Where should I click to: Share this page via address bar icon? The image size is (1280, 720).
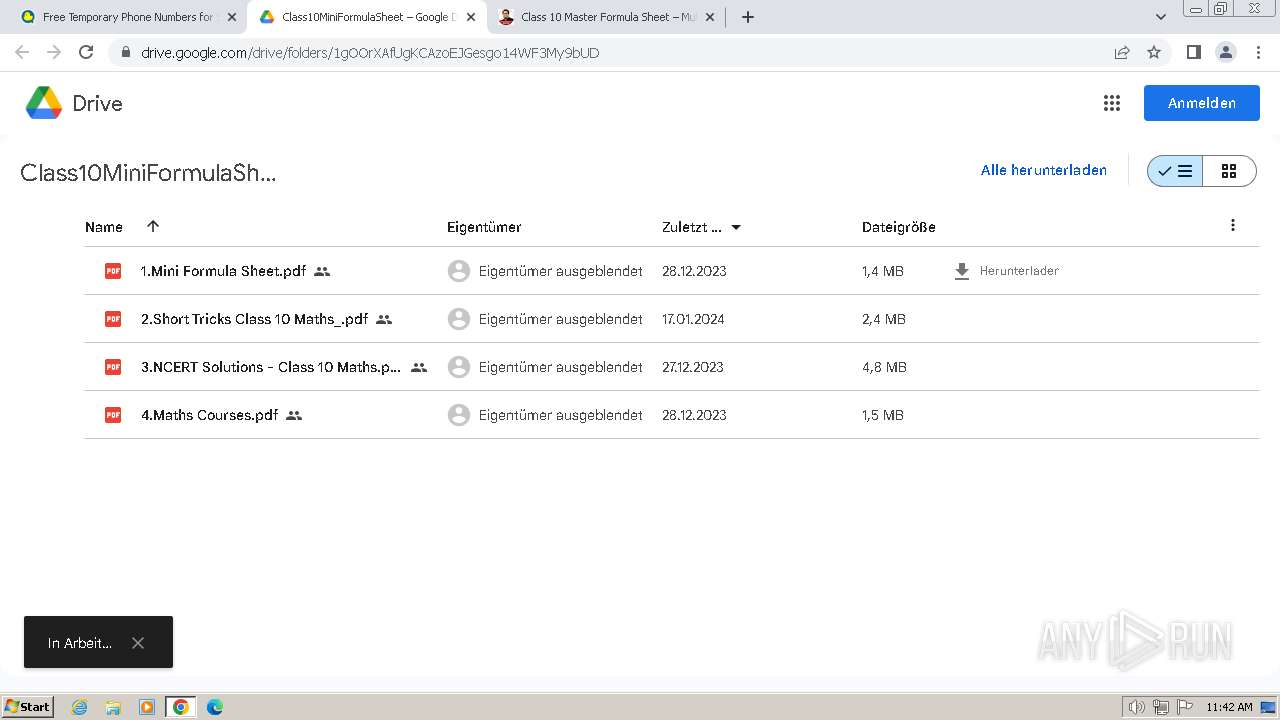(1122, 53)
